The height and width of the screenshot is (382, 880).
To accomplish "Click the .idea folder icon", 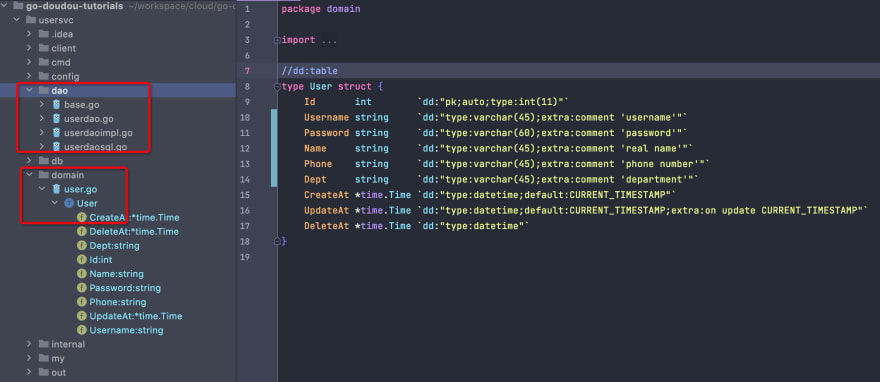I will pyautogui.click(x=43, y=34).
